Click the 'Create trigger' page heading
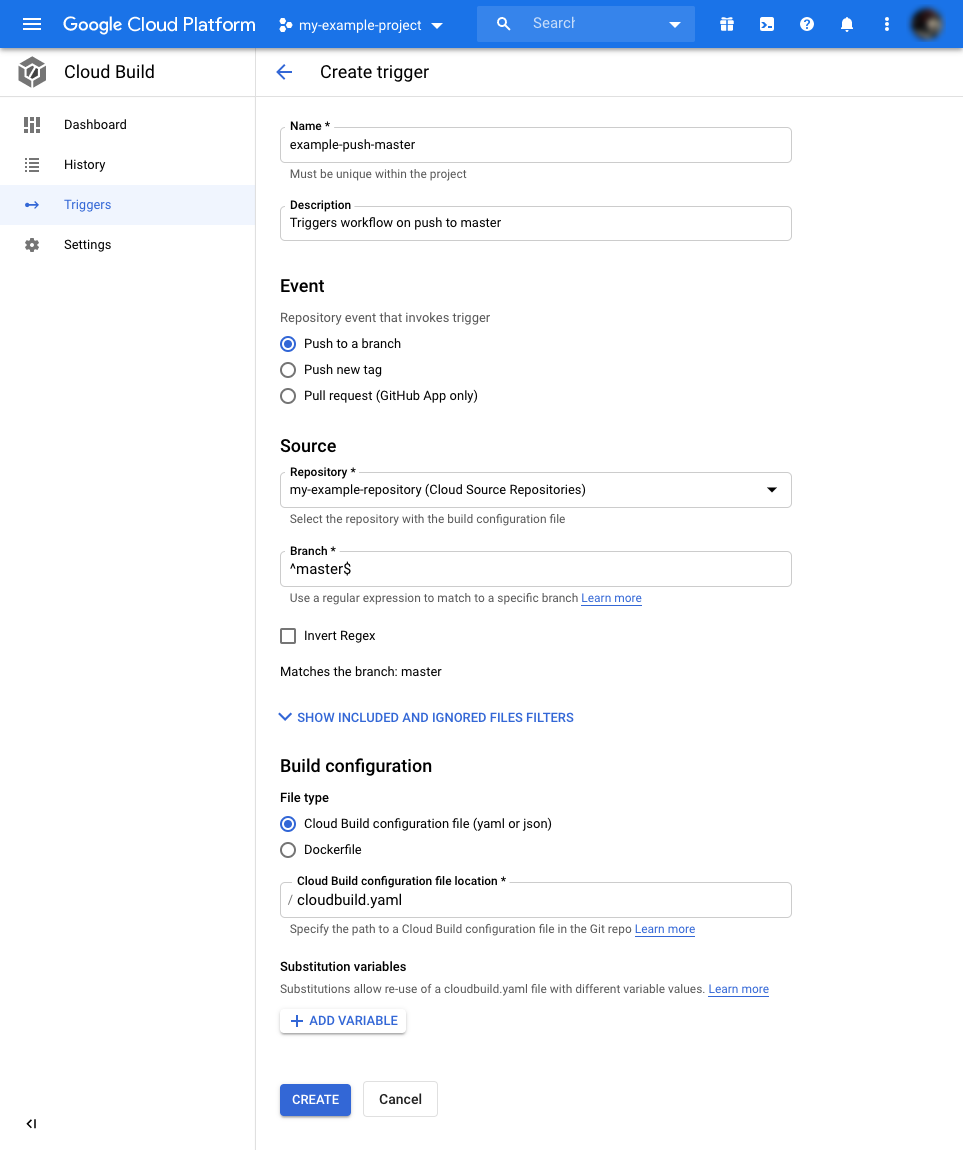The width and height of the screenshot is (963, 1150). tap(374, 72)
